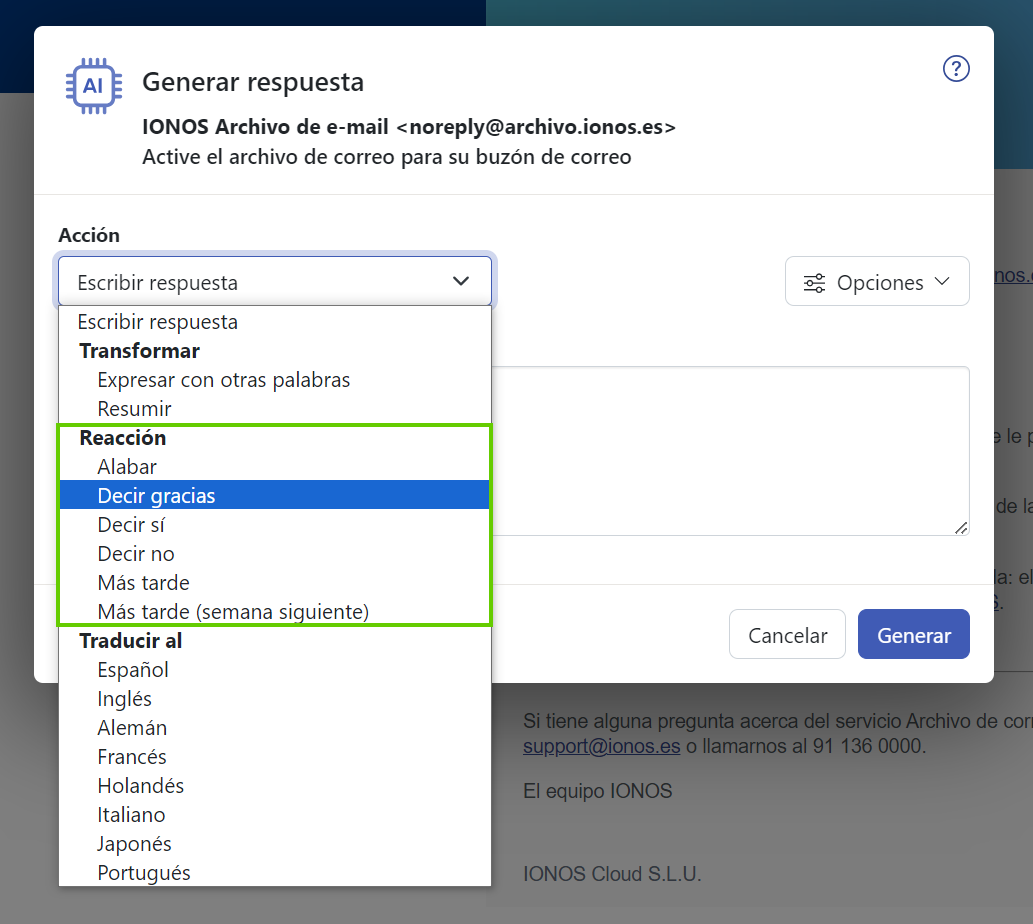Select the Resumir option
Screen dimensions: 1033x924
point(275,409)
